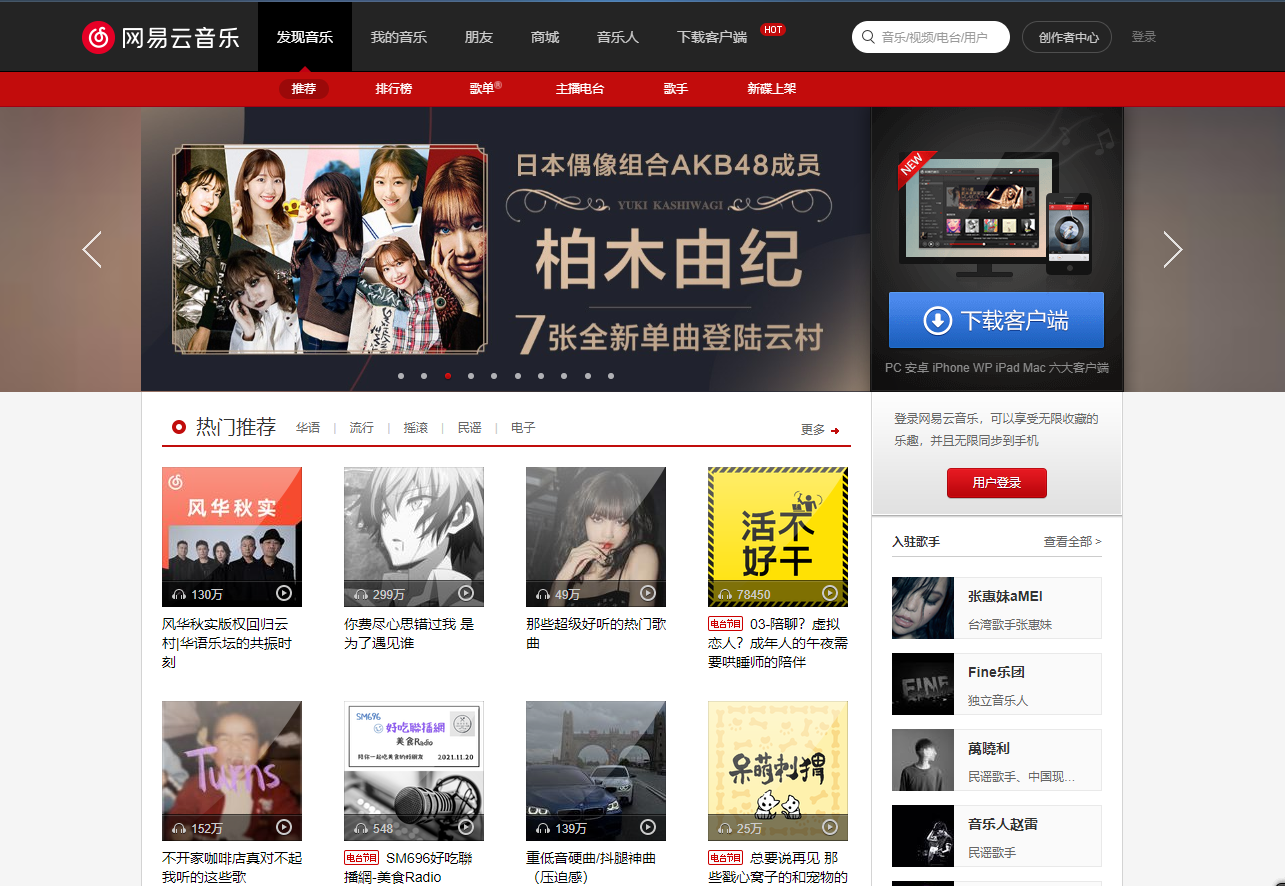Open the Turns playlist cover

(232, 771)
